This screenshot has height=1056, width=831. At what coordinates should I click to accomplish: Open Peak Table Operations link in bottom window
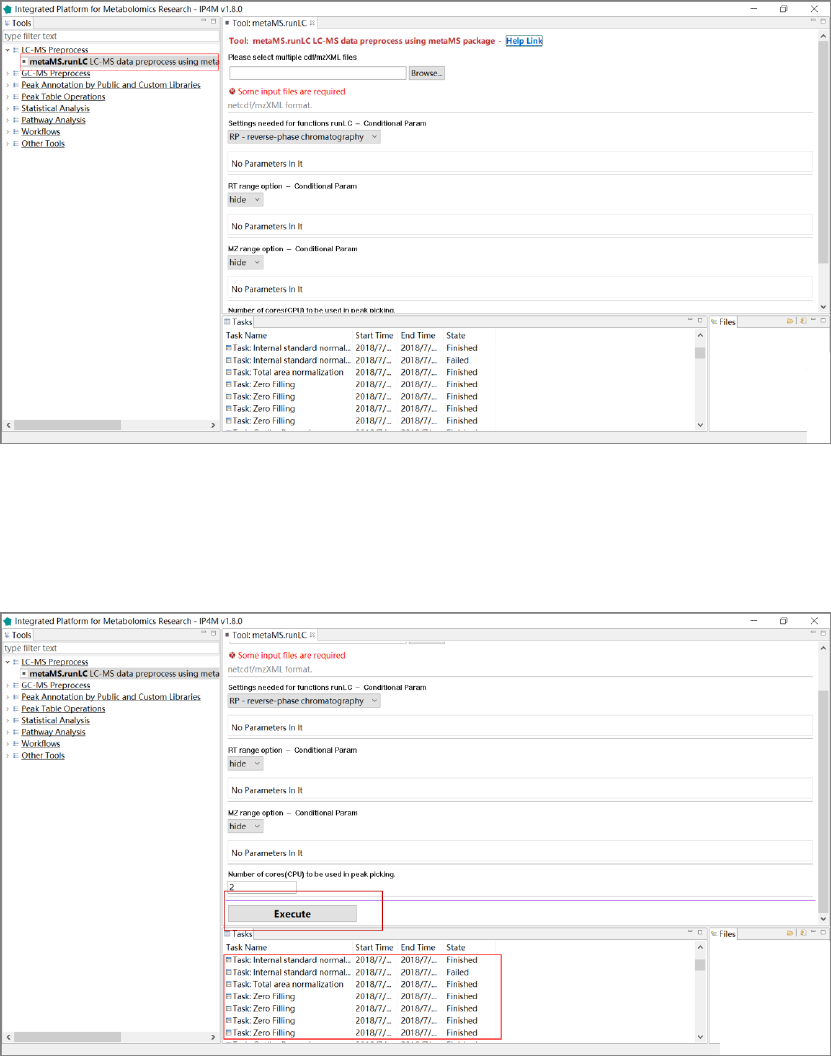63,708
